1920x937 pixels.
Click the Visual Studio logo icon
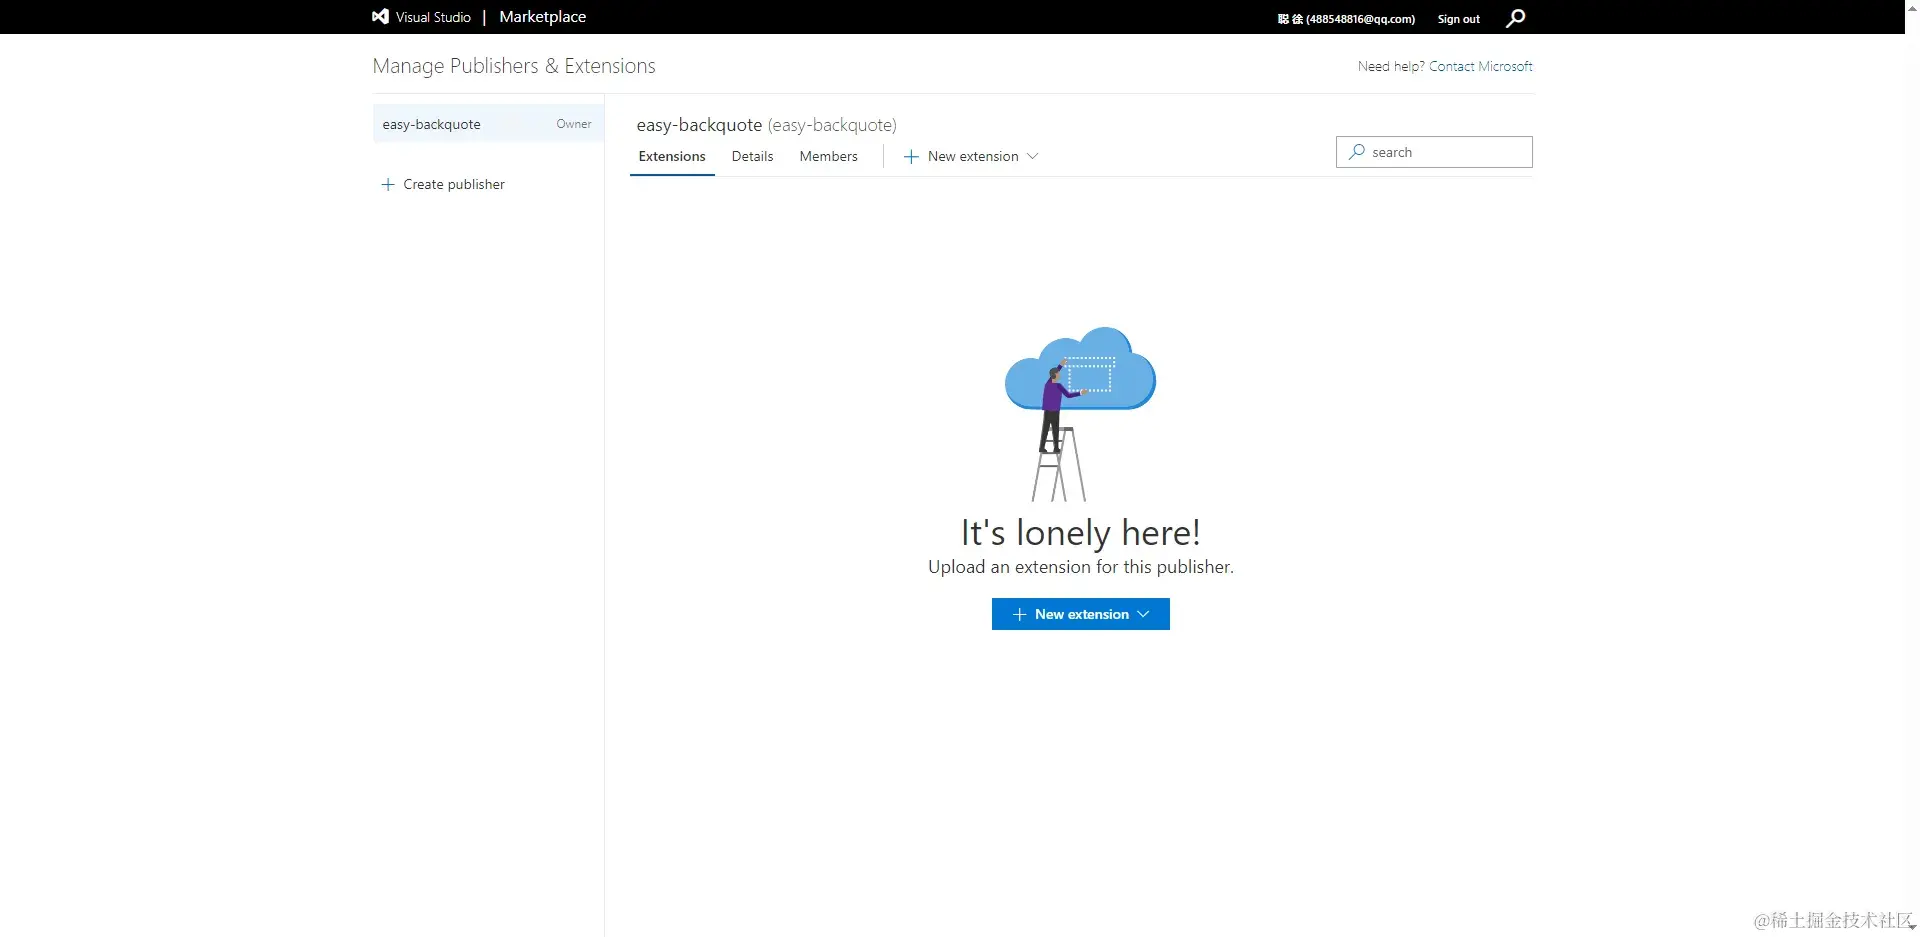point(380,17)
